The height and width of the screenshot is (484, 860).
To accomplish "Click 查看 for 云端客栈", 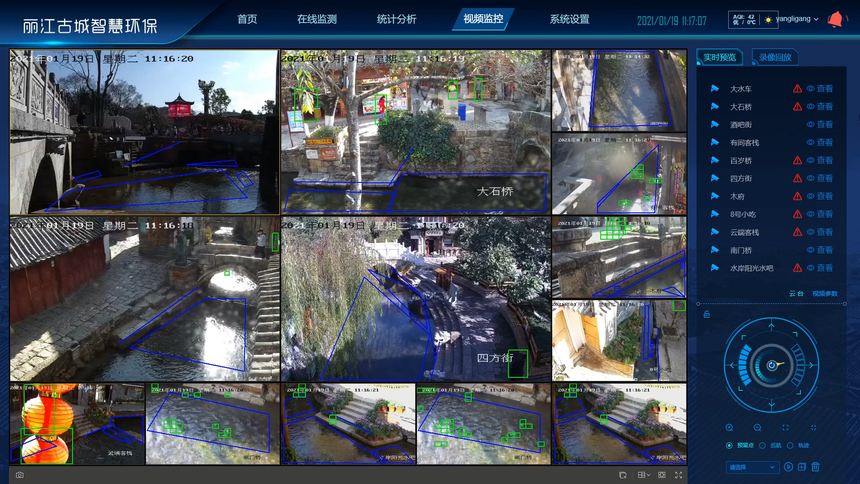I will 825,232.
